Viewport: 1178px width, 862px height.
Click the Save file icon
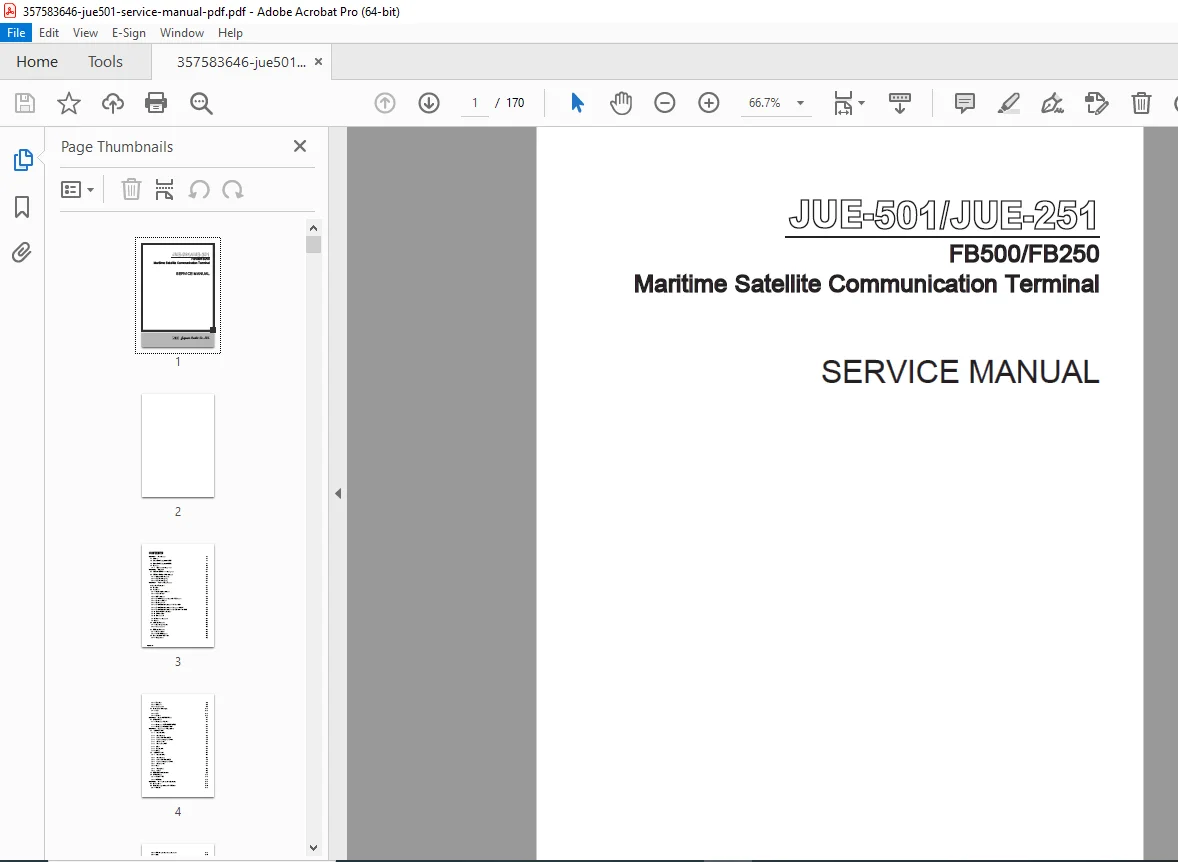pos(25,103)
